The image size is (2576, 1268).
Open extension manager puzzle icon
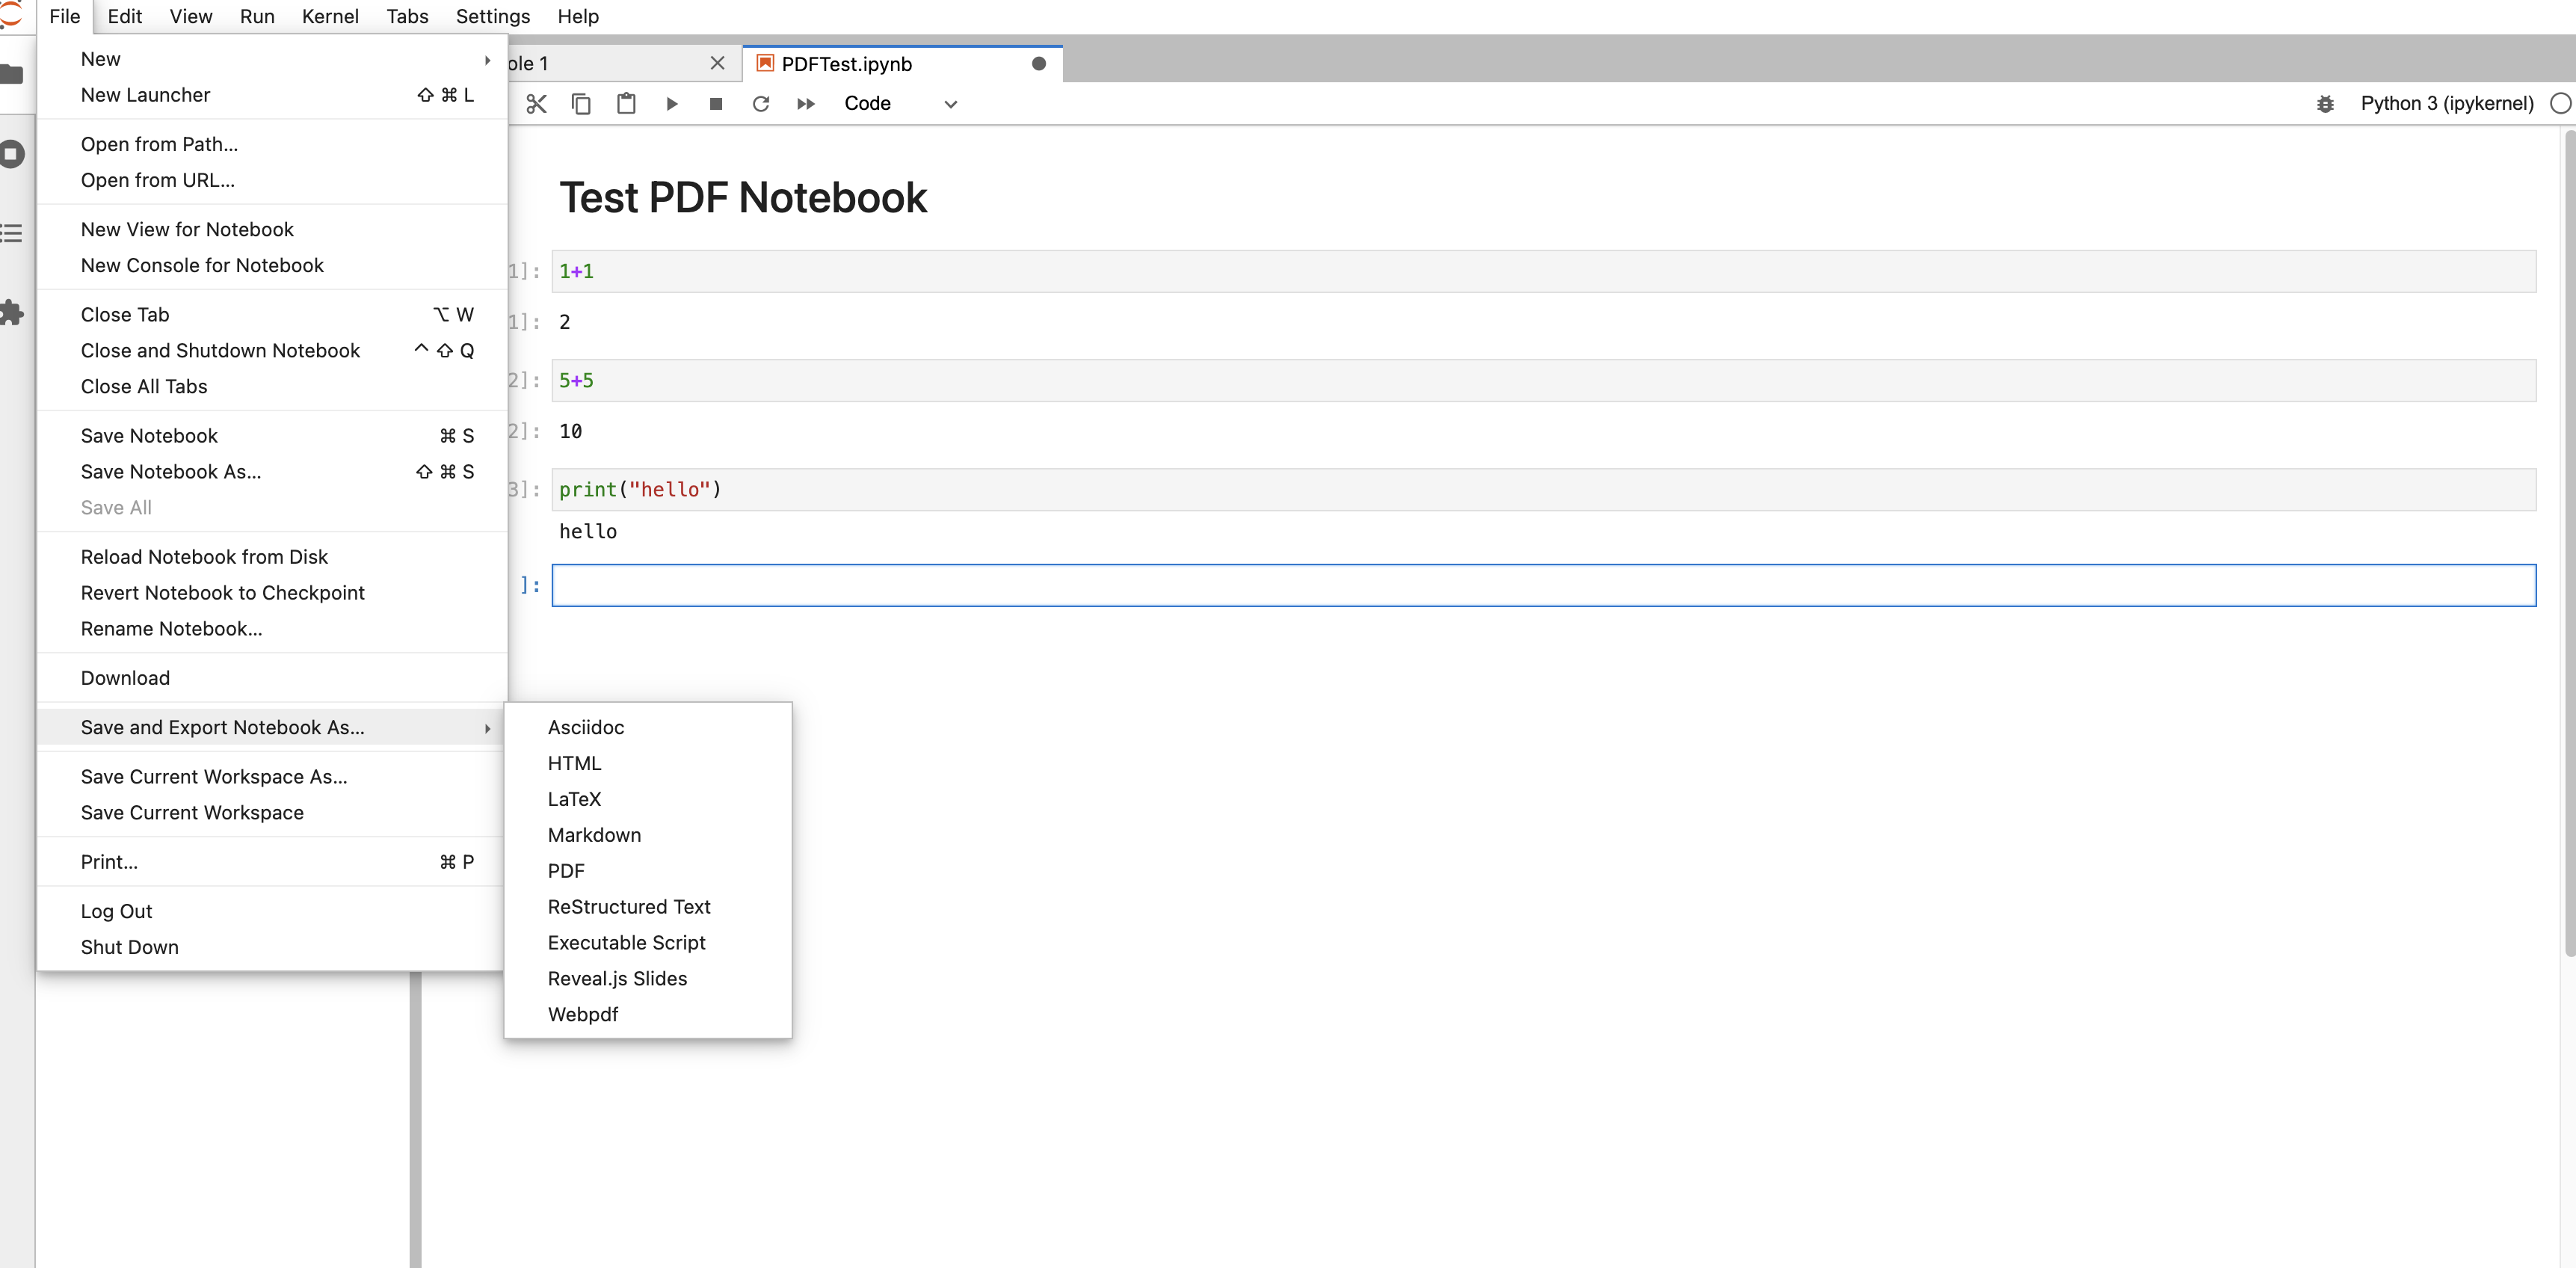[x=12, y=313]
